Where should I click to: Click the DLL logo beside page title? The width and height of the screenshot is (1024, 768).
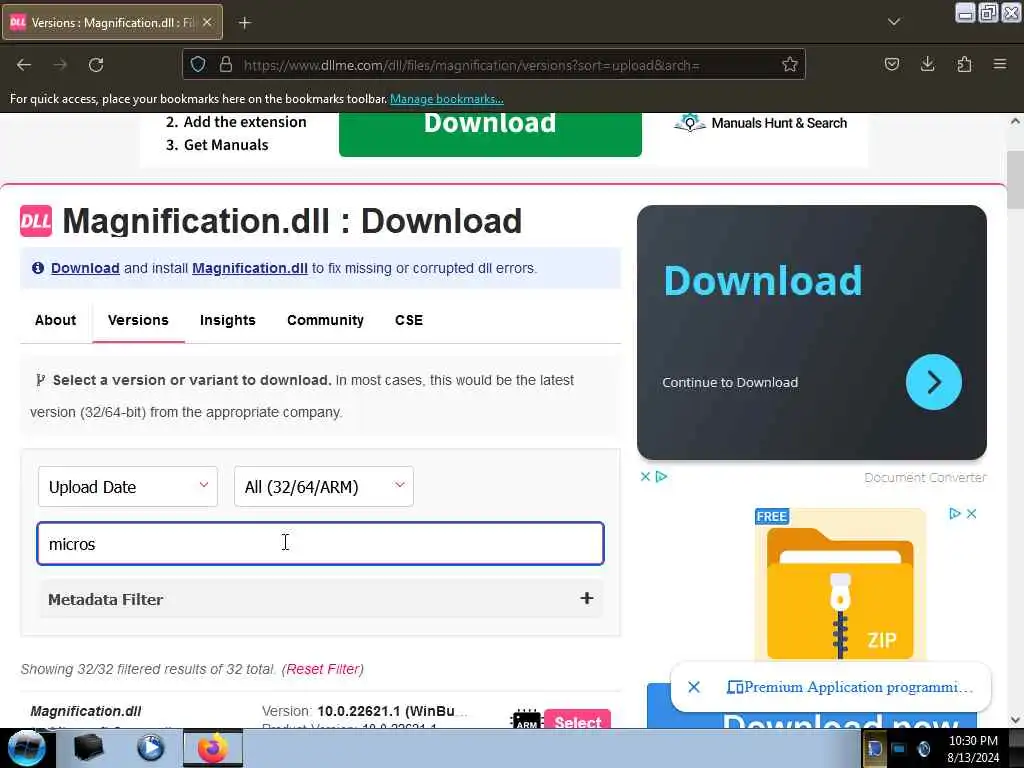tap(36, 221)
